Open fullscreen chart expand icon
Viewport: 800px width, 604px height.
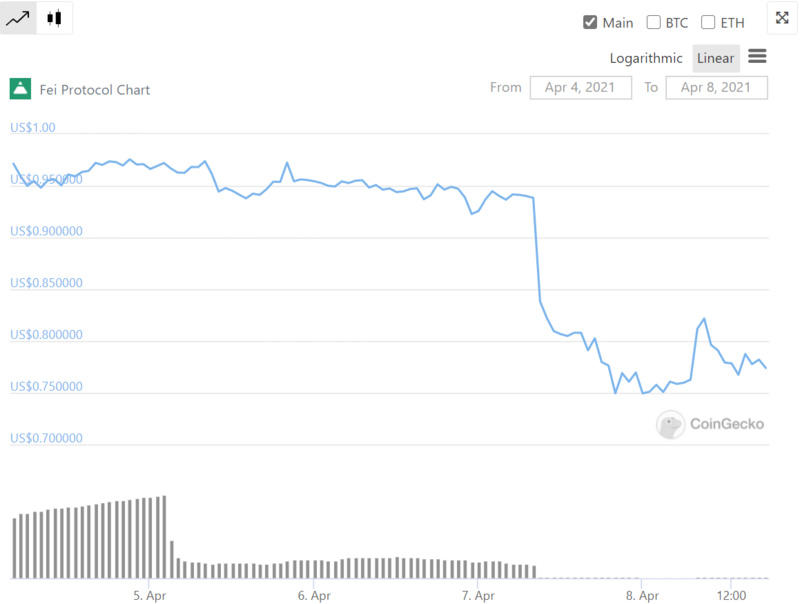coord(782,18)
